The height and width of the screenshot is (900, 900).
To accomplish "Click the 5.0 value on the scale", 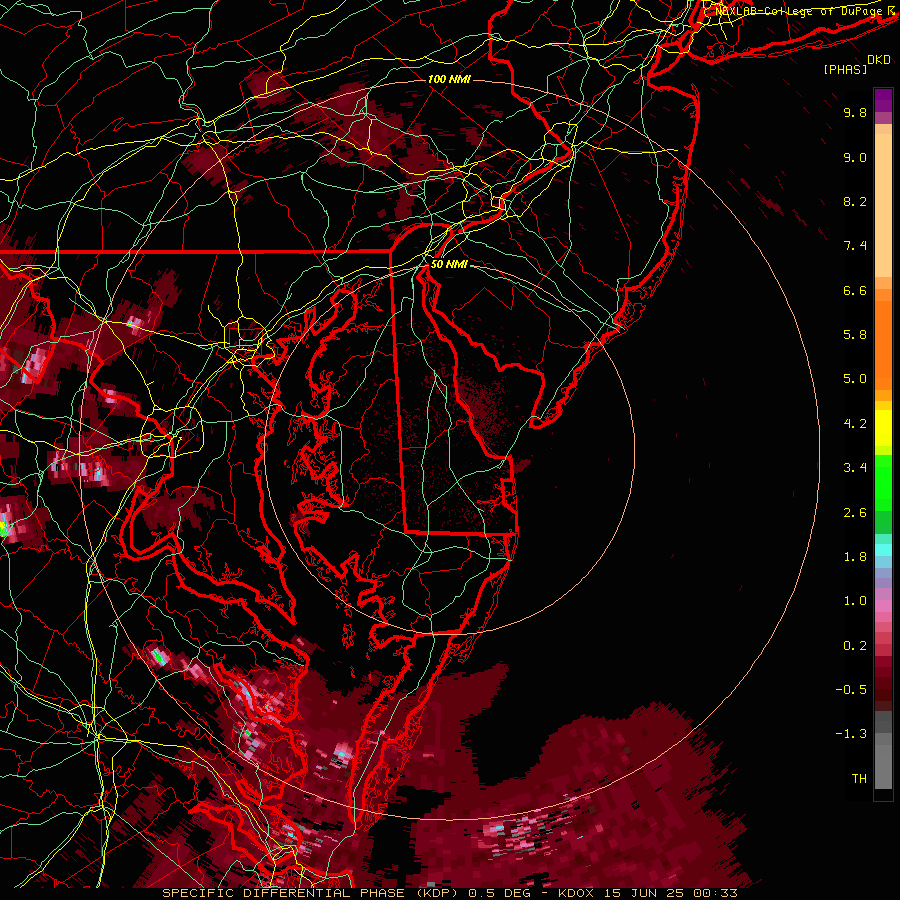I will tap(855, 379).
